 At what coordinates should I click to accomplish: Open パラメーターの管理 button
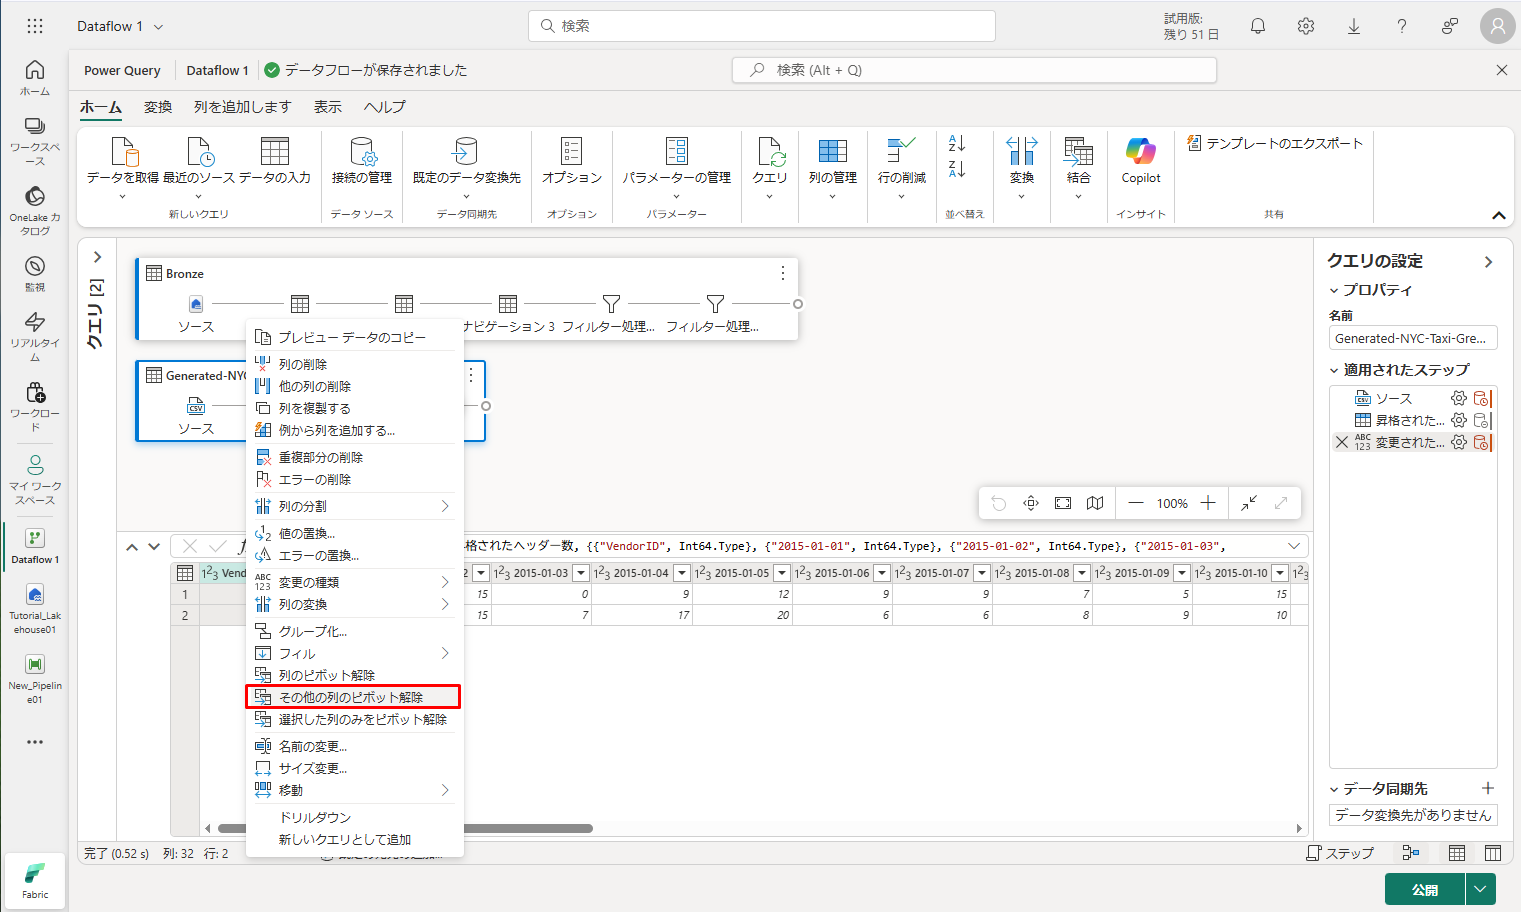click(x=677, y=167)
